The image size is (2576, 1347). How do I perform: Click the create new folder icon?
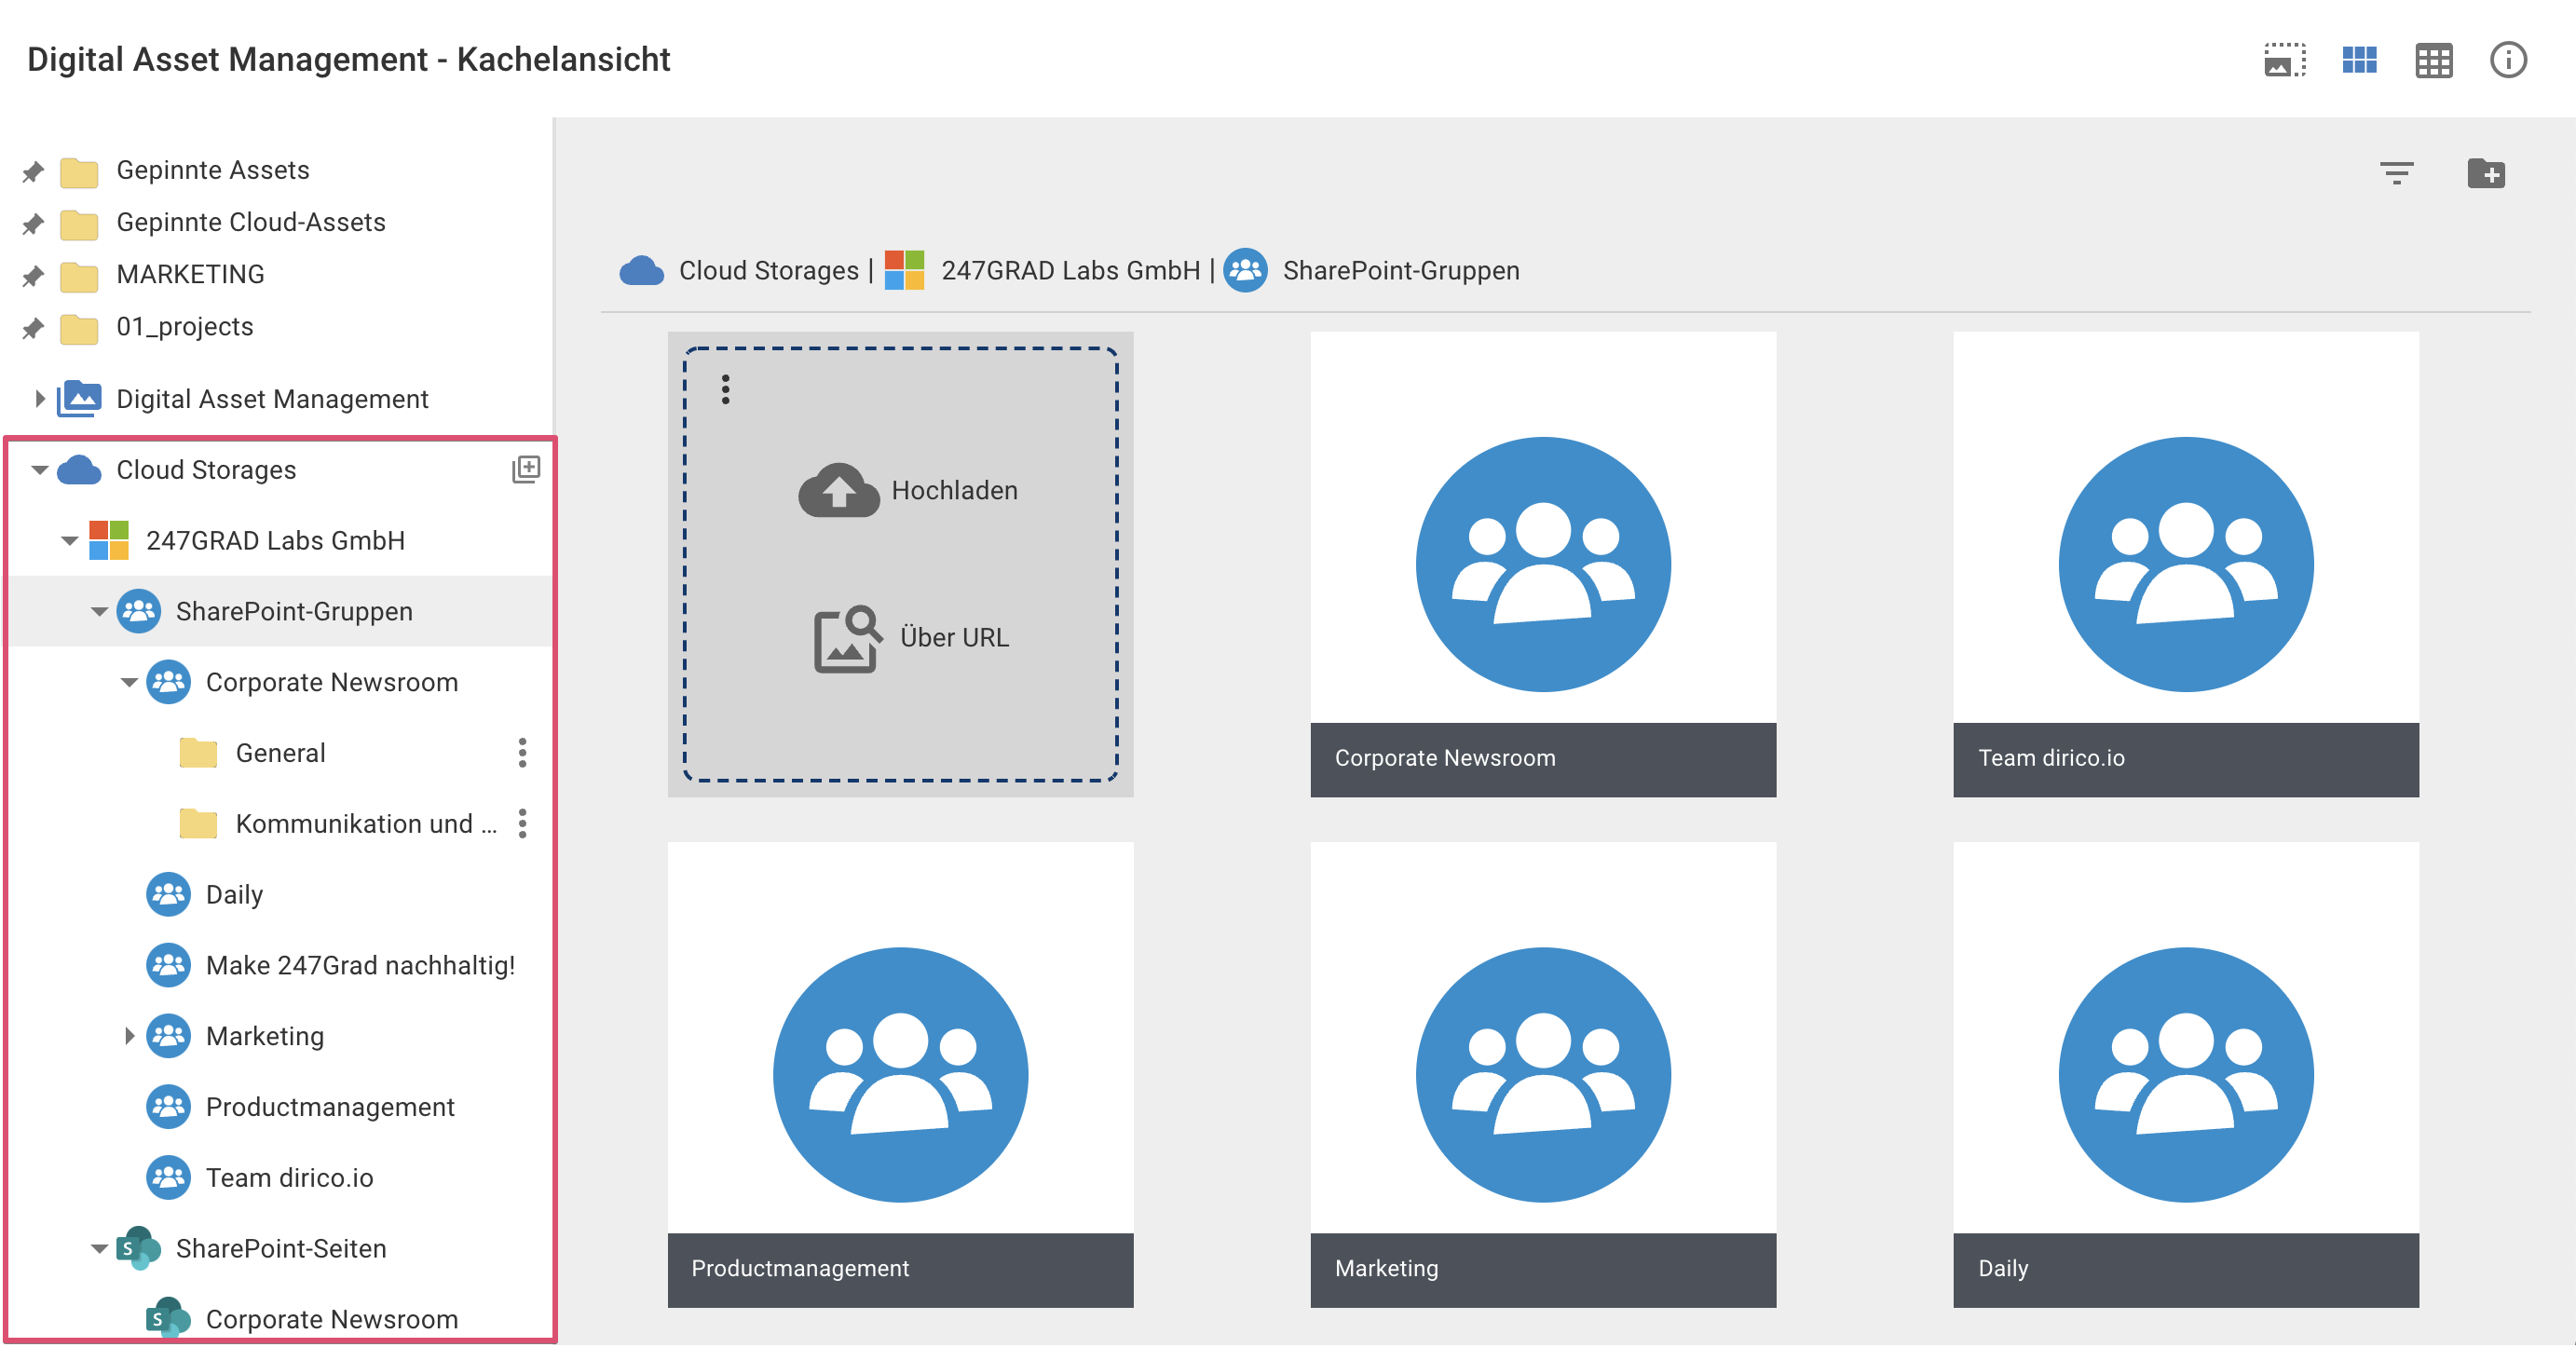pos(2486,174)
